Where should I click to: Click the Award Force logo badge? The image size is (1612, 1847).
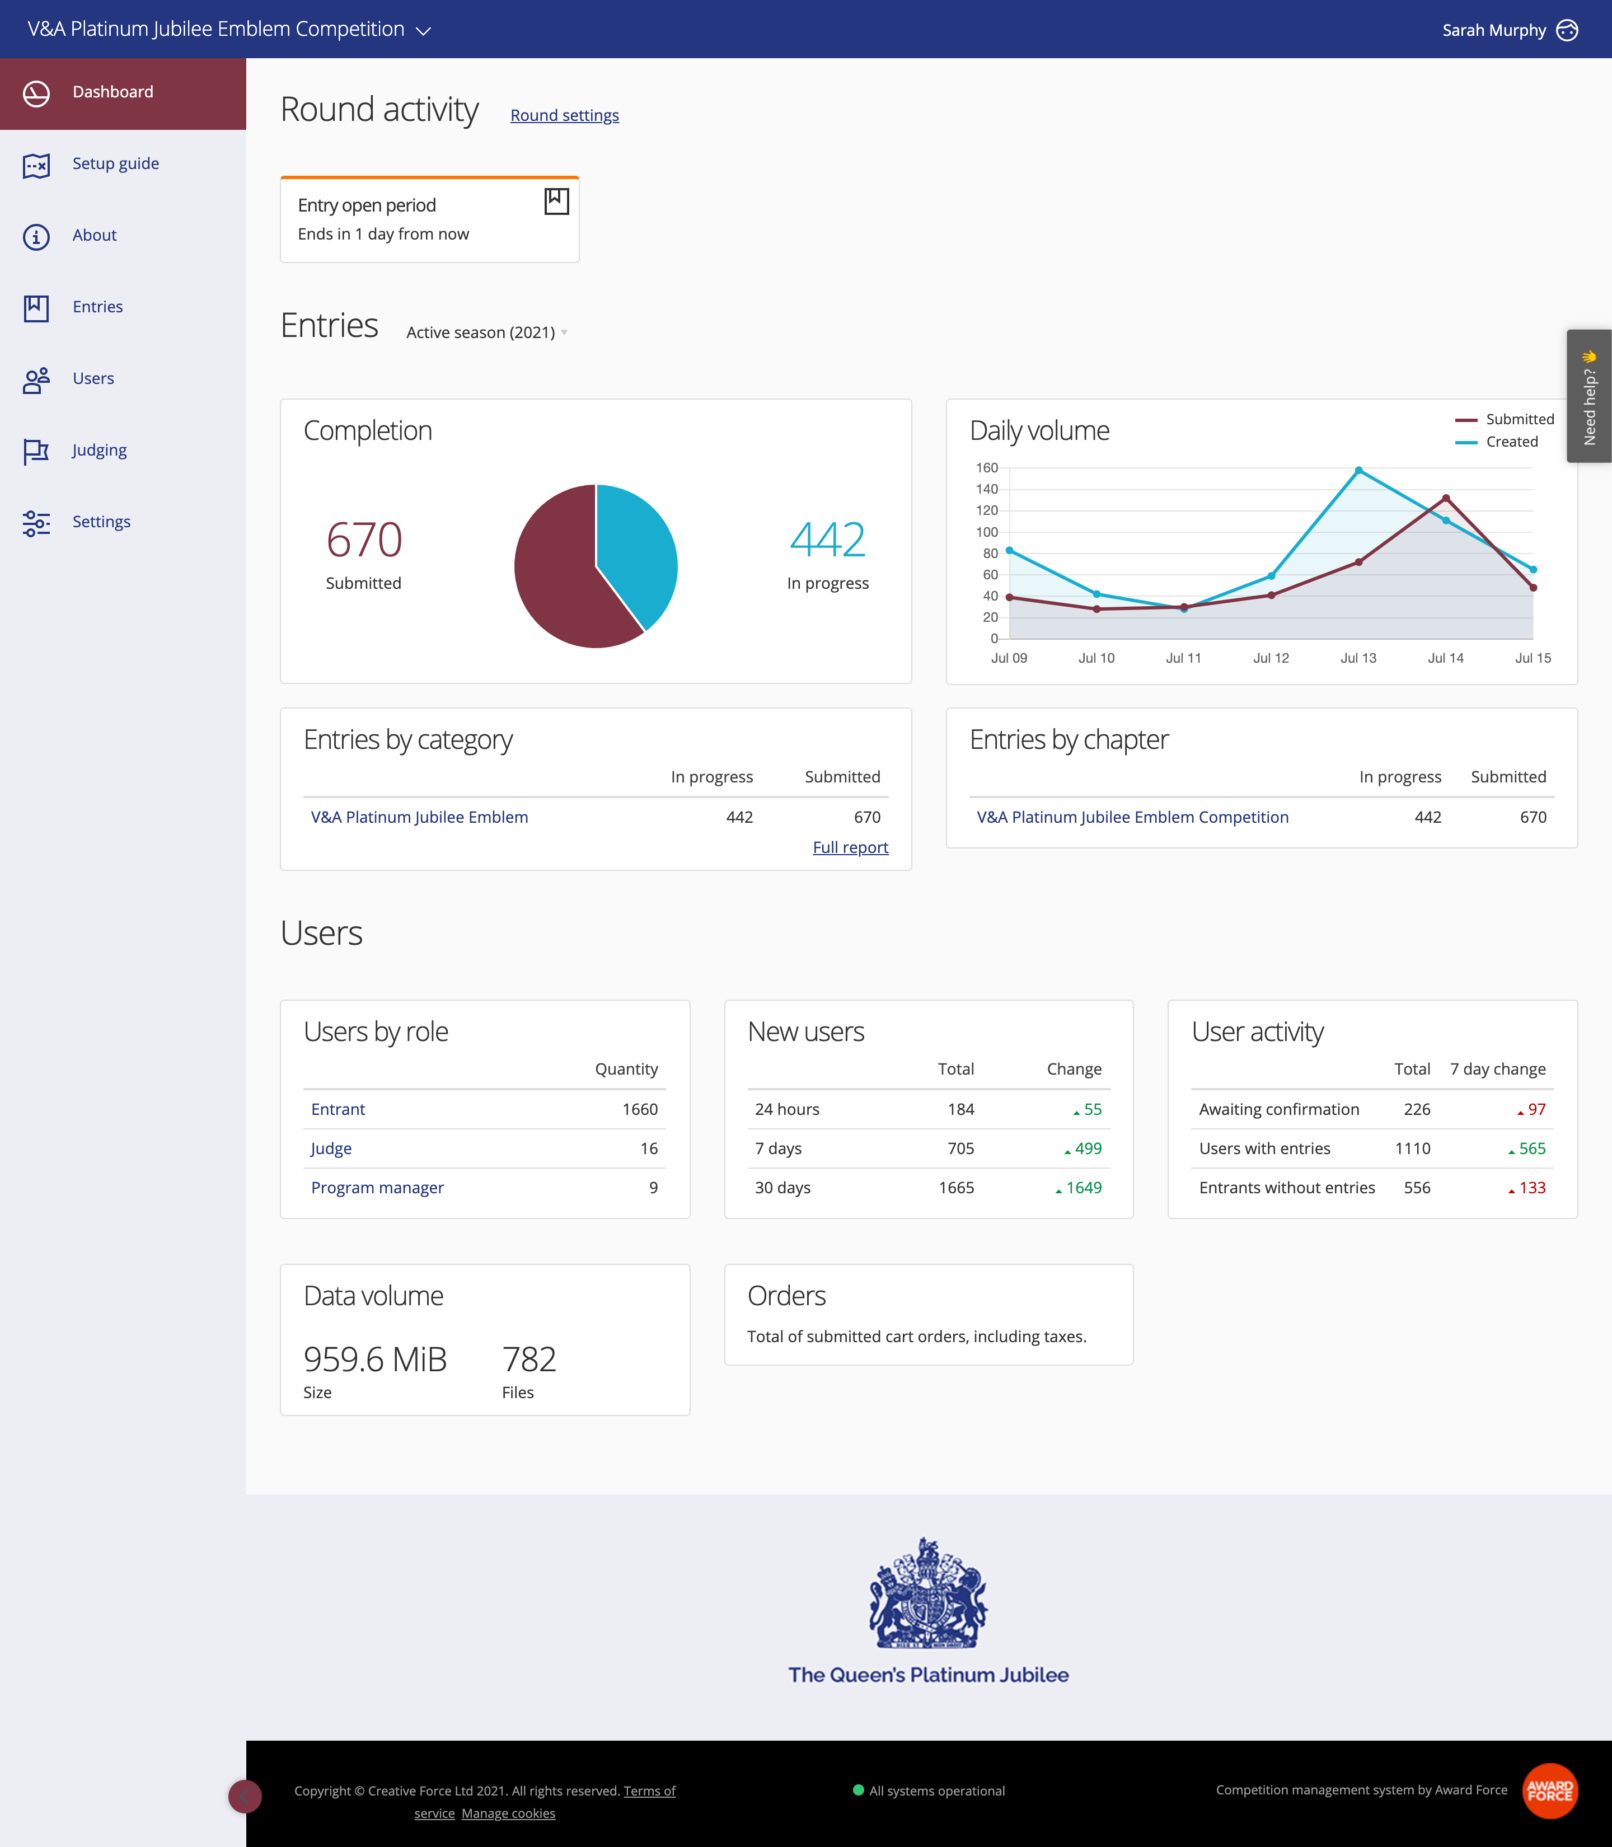[1549, 1790]
